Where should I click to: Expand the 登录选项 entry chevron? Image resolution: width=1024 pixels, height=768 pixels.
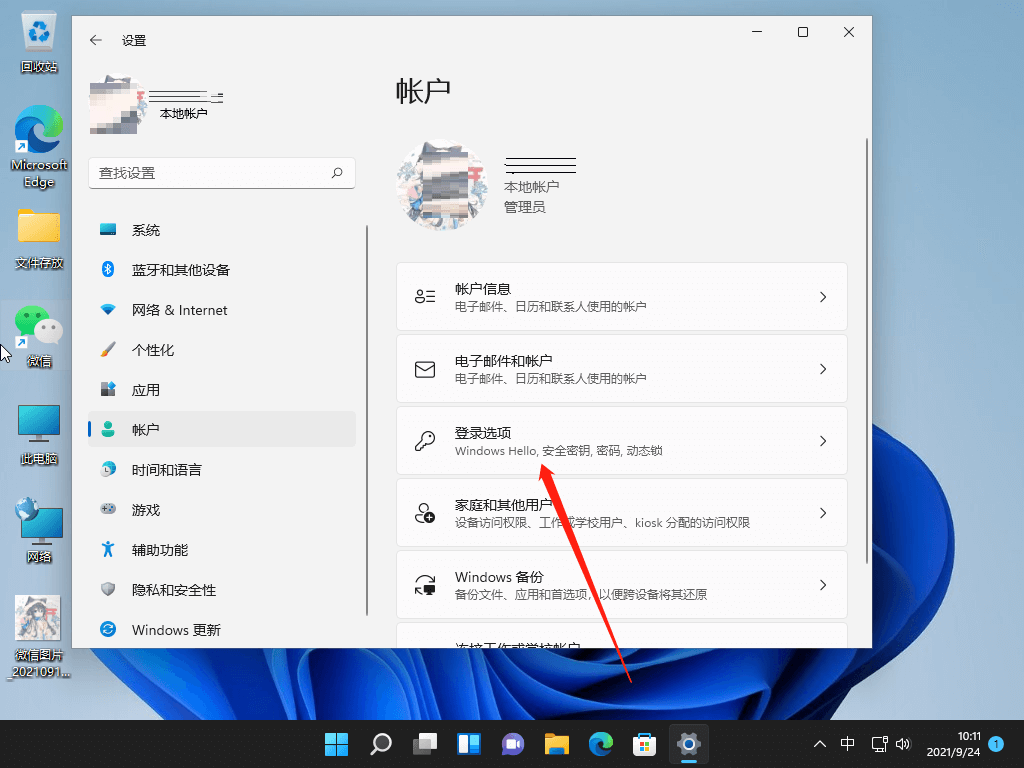[x=822, y=440]
